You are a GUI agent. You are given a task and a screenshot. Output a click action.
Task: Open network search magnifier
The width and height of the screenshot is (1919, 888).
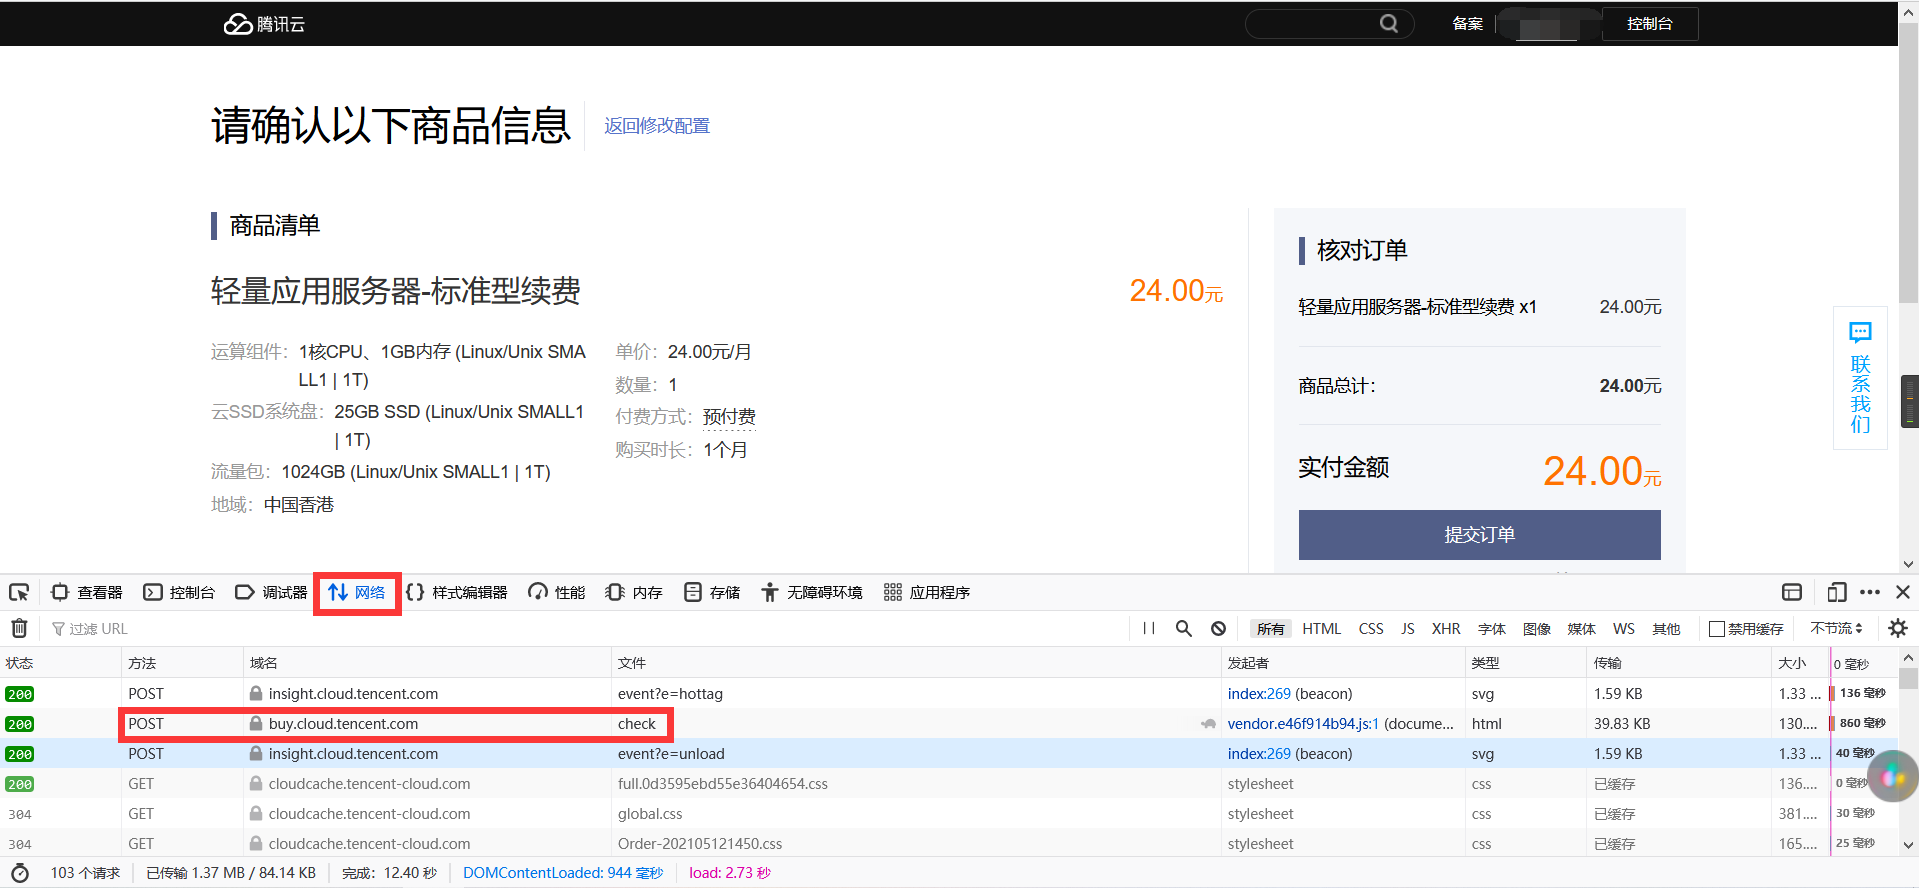[x=1184, y=628]
